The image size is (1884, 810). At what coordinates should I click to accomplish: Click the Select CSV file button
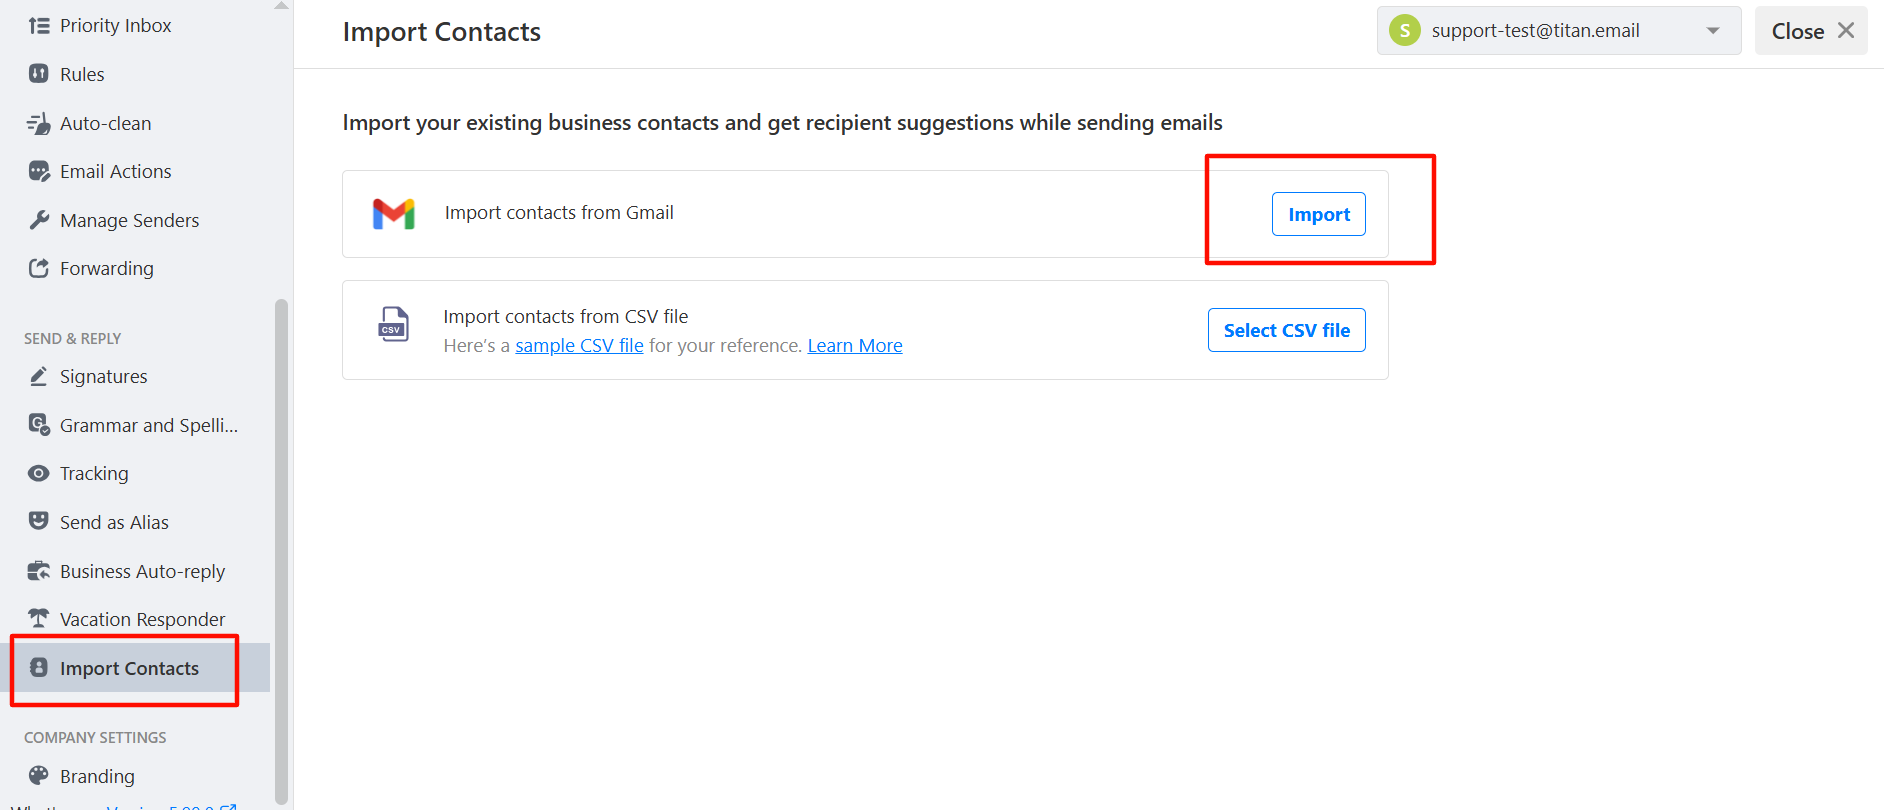pos(1287,330)
